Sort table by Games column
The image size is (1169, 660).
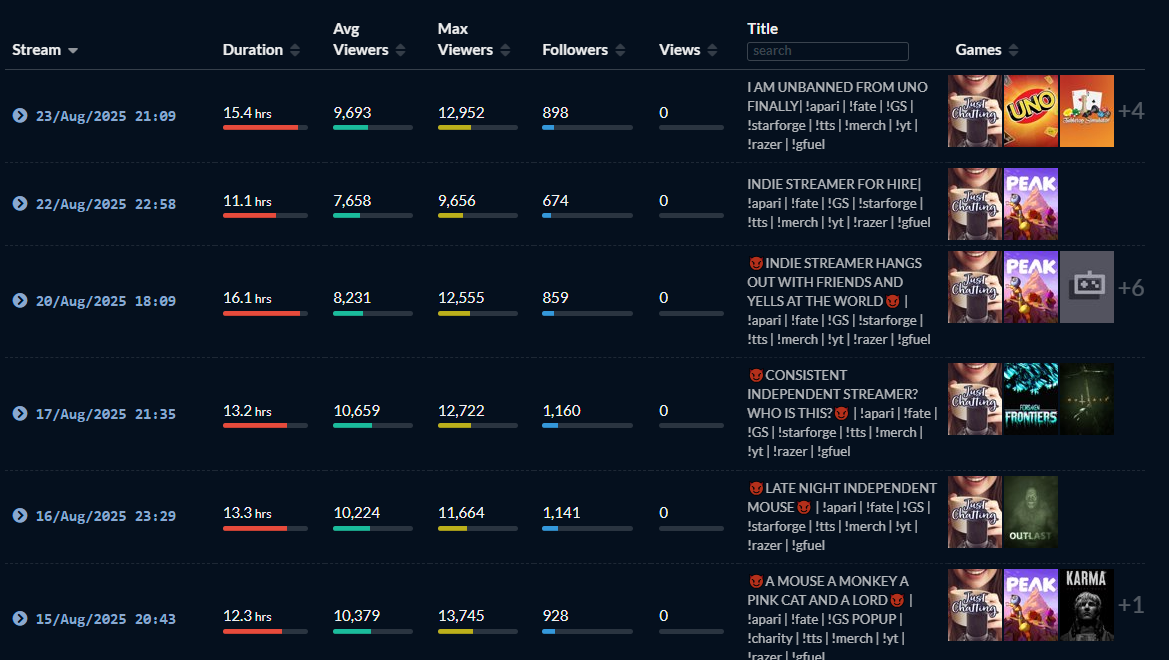point(986,50)
